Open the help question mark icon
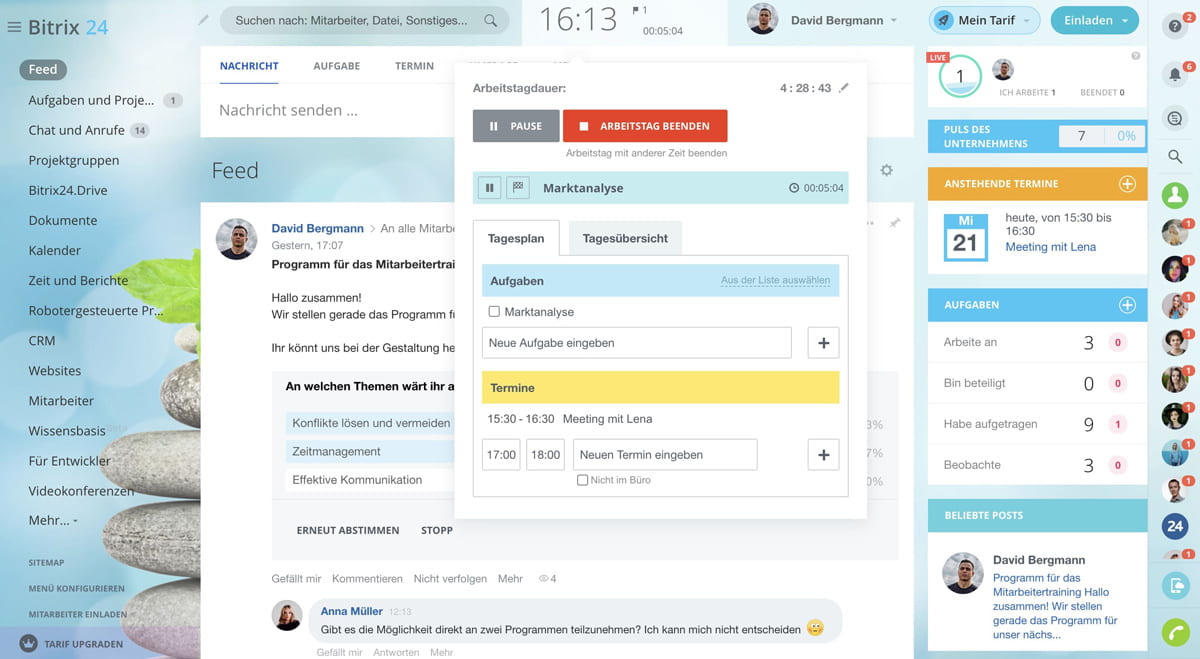Image resolution: width=1200 pixels, height=659 pixels. coord(1175,27)
